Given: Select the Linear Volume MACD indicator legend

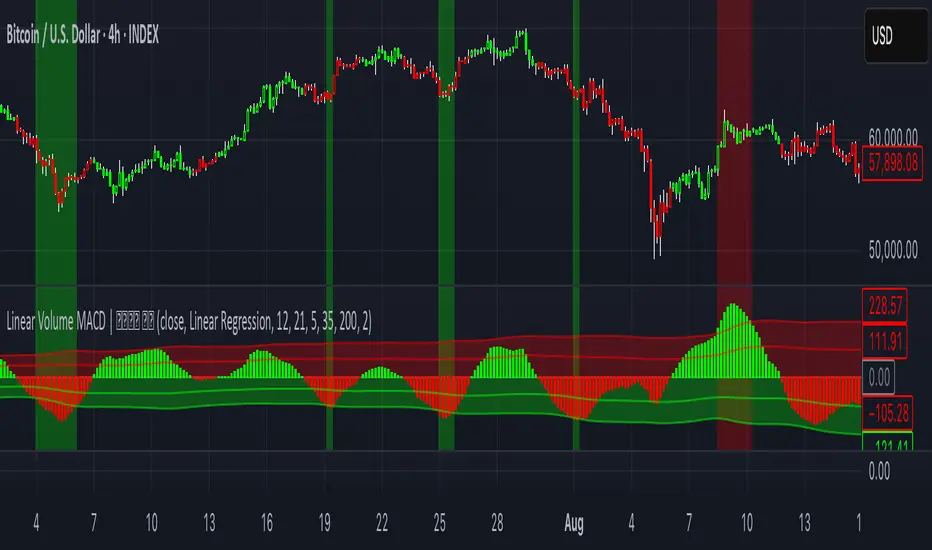Looking at the screenshot, I should click(189, 322).
